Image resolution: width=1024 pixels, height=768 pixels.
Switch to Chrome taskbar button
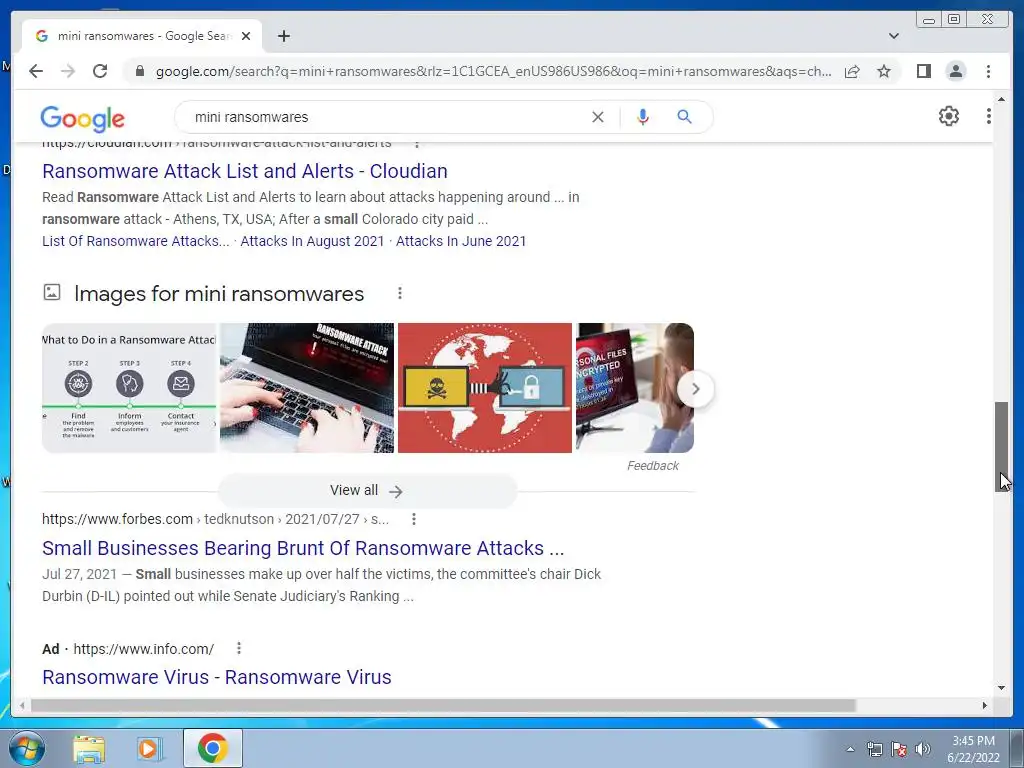(212, 748)
